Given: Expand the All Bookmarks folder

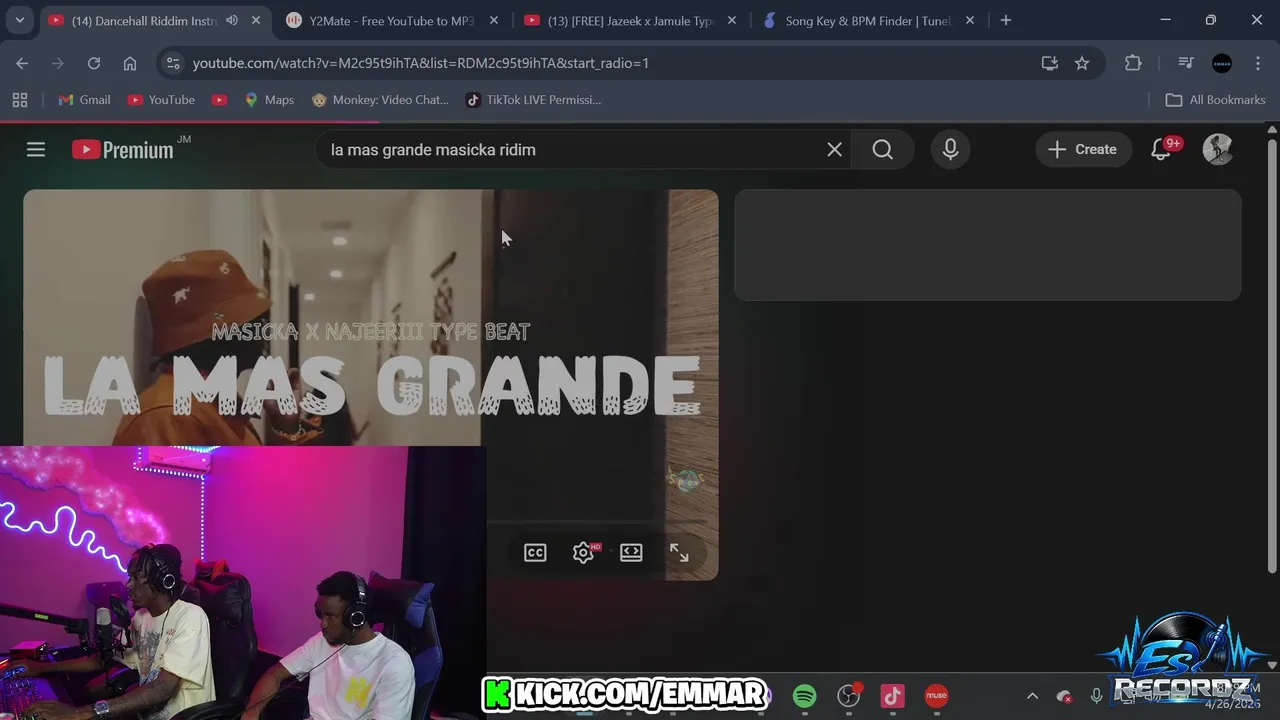Looking at the screenshot, I should (1215, 100).
